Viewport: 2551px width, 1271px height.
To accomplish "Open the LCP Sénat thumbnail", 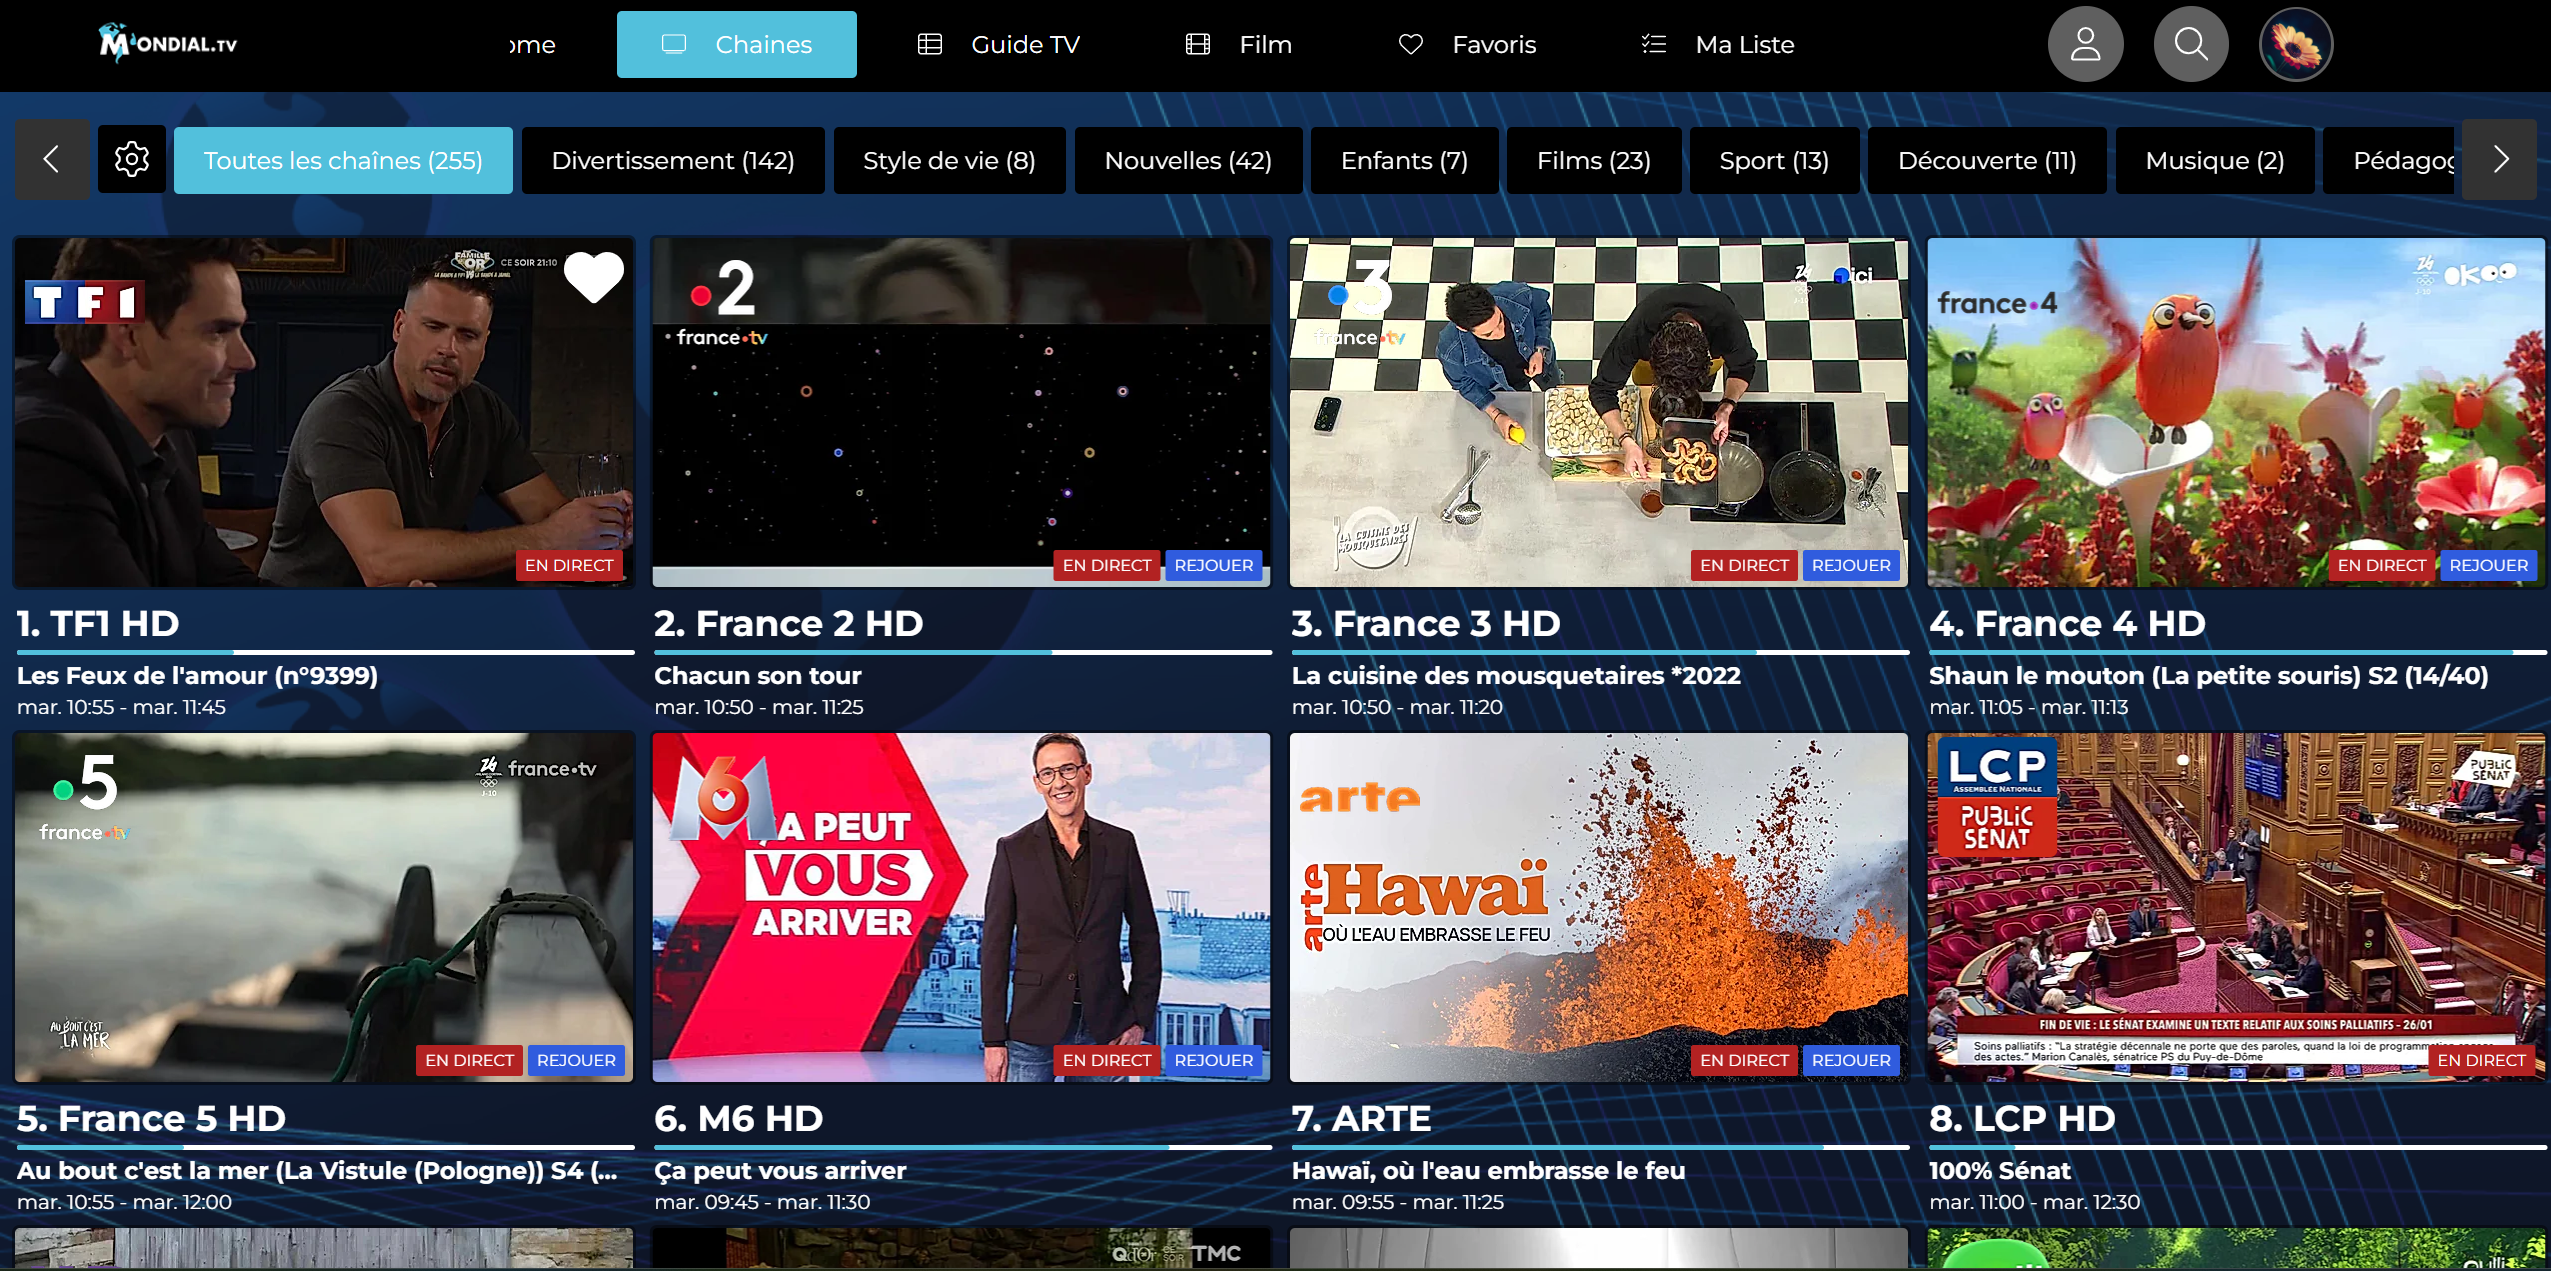I will pyautogui.click(x=2236, y=907).
